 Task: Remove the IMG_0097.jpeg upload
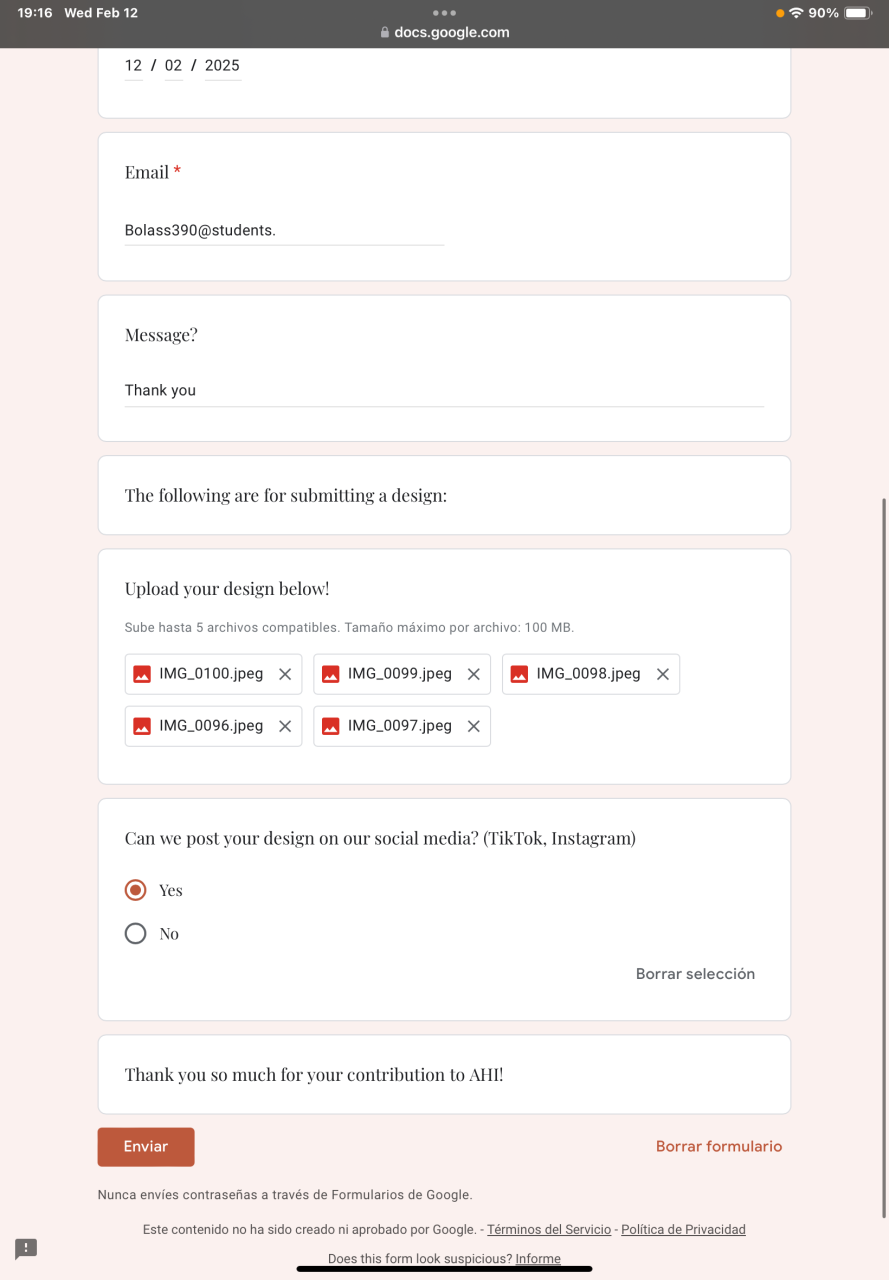(474, 726)
